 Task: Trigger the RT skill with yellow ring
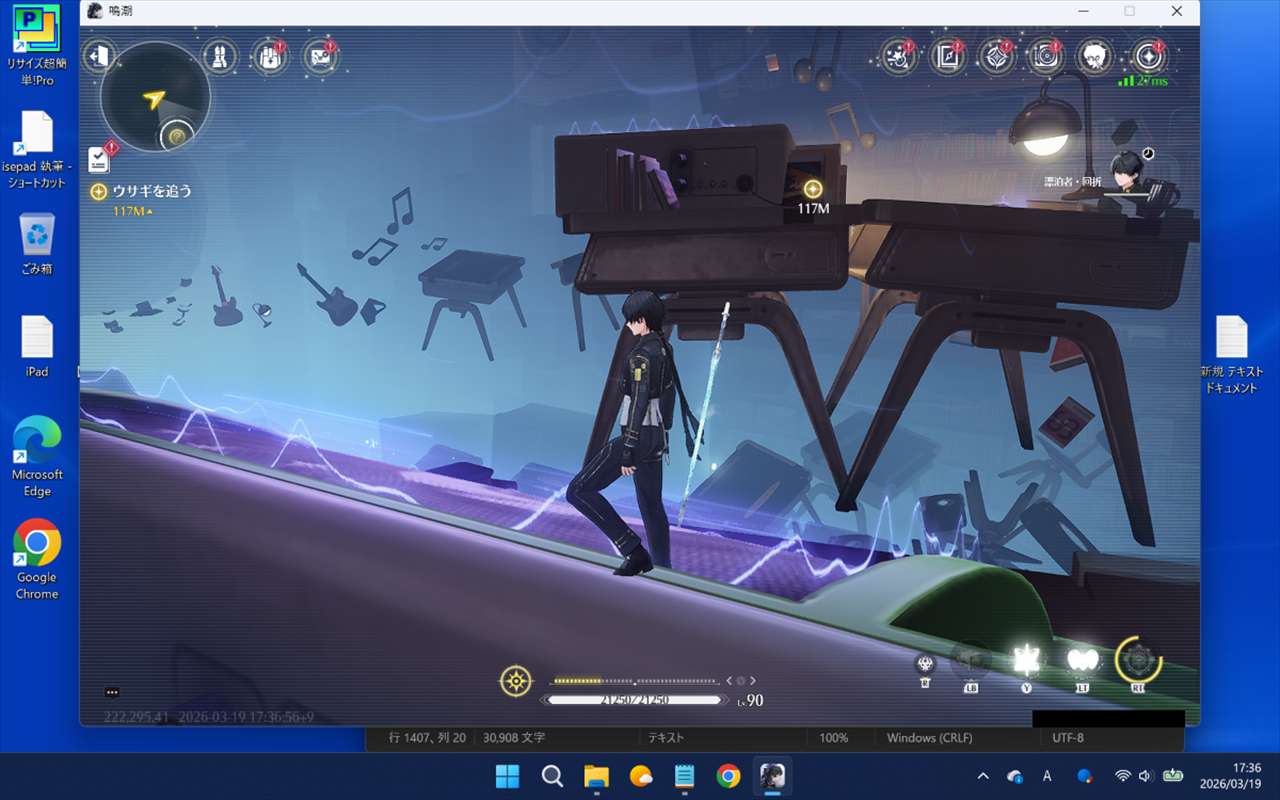coord(1138,660)
